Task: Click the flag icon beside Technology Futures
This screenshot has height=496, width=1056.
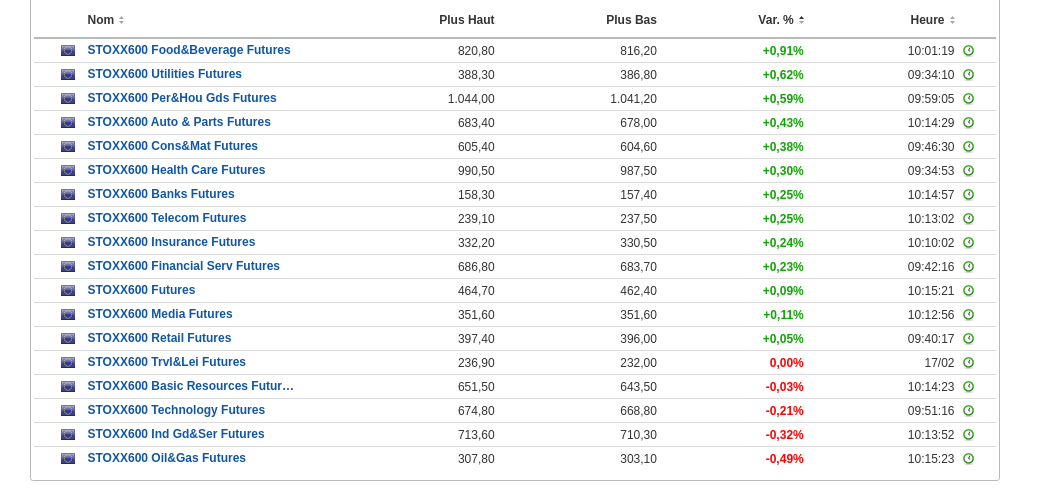Action: coord(68,411)
